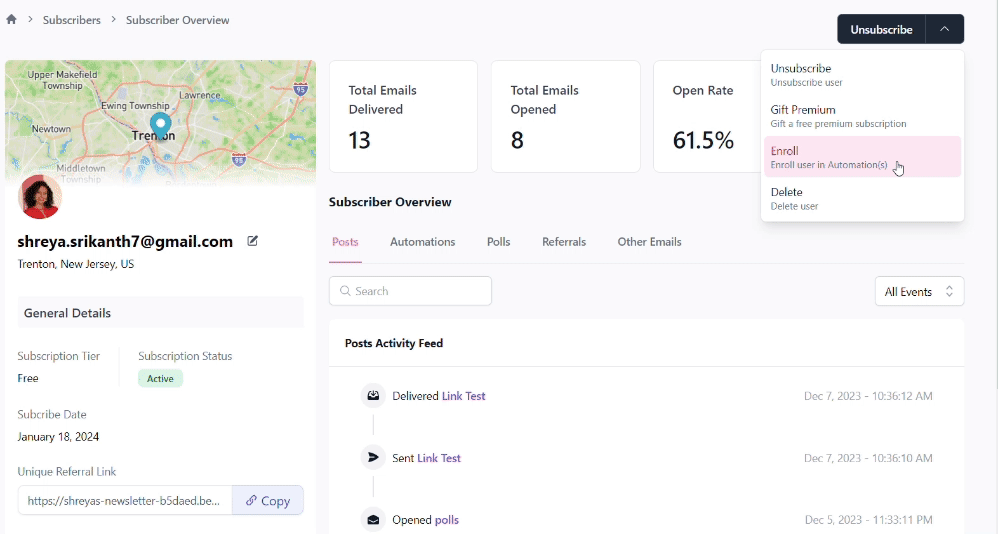Select Gift Premium menu option
This screenshot has height=534, width=998.
tap(862, 116)
